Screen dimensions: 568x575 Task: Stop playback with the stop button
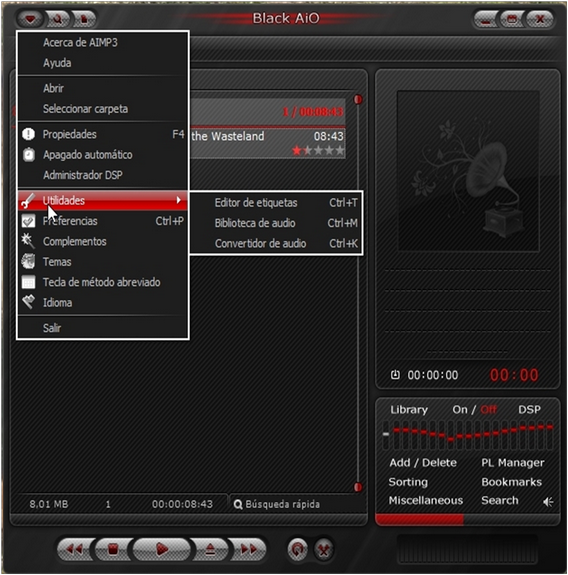point(113,549)
